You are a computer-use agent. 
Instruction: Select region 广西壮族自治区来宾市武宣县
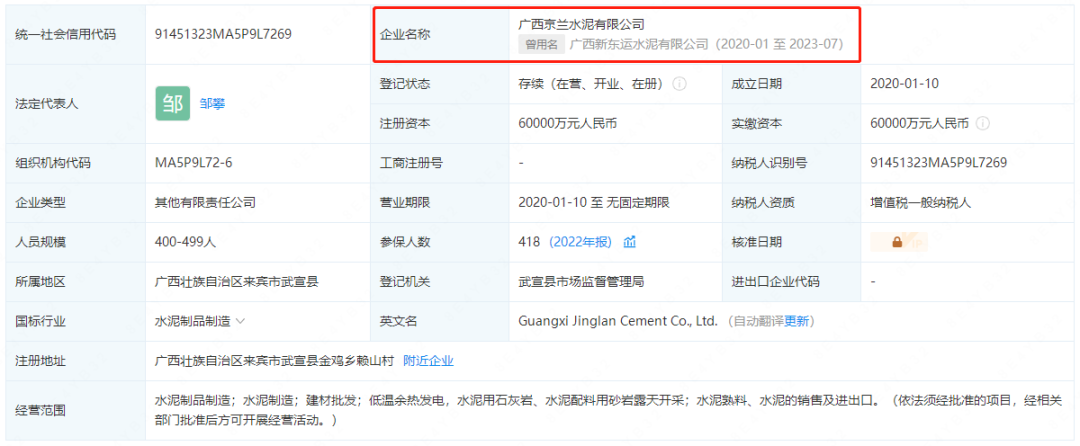coord(236,282)
